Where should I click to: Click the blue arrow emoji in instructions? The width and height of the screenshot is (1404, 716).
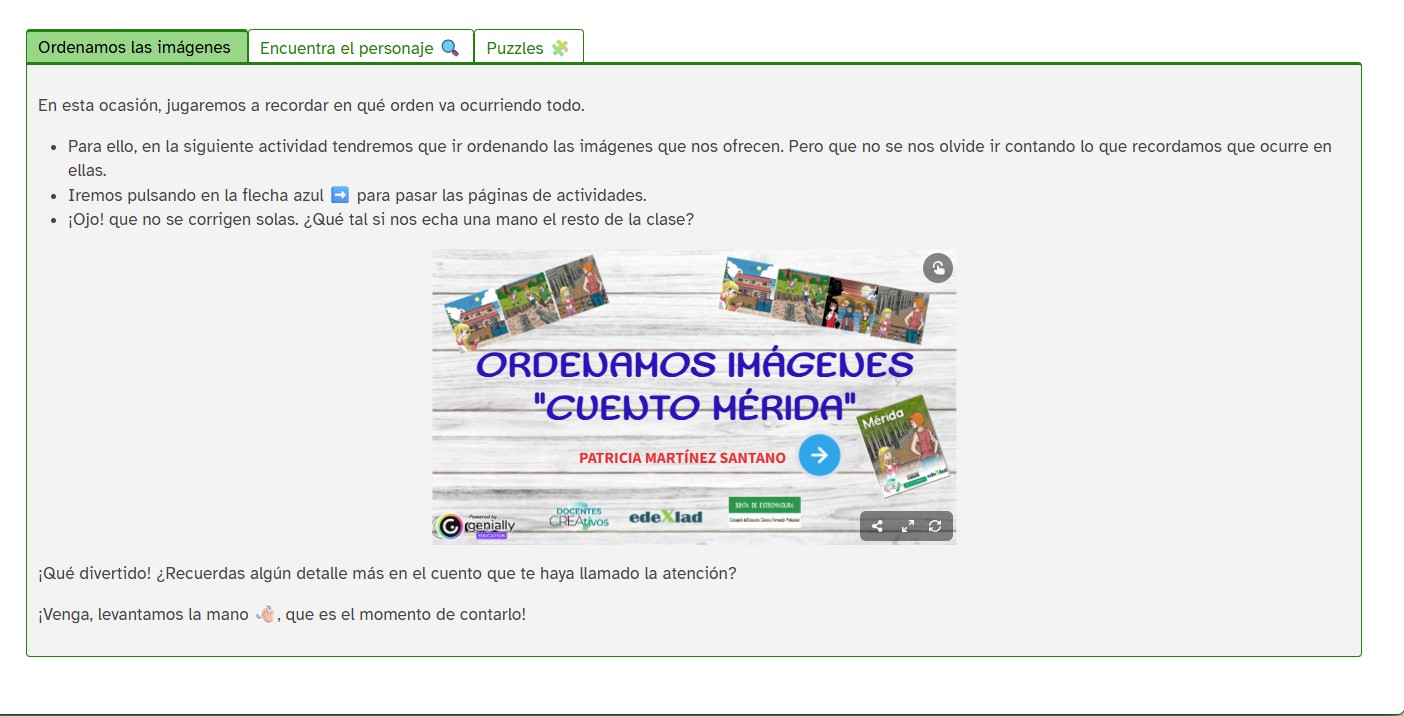(339, 195)
